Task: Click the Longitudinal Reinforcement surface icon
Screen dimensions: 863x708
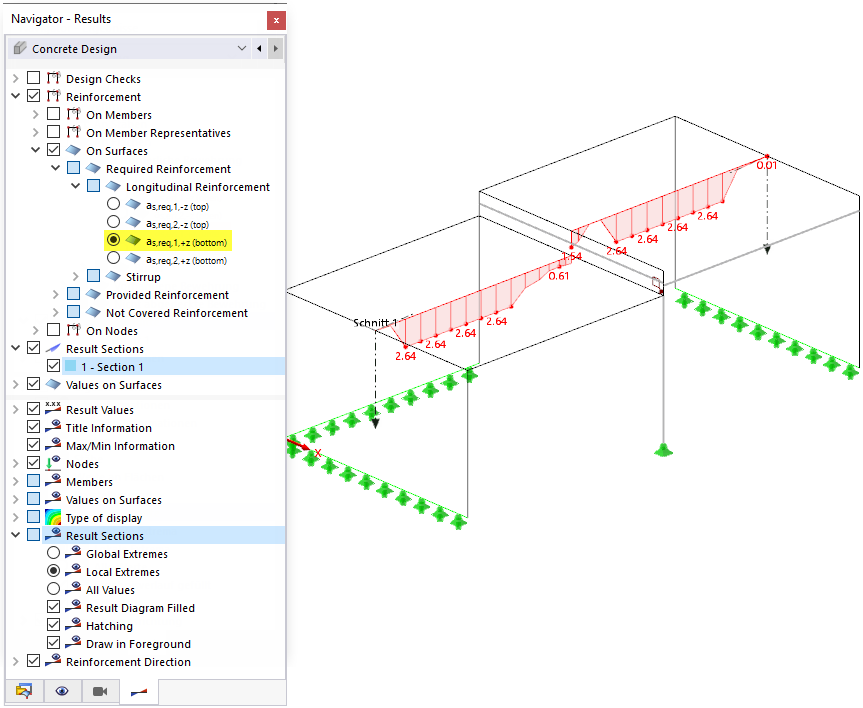Action: pos(113,186)
